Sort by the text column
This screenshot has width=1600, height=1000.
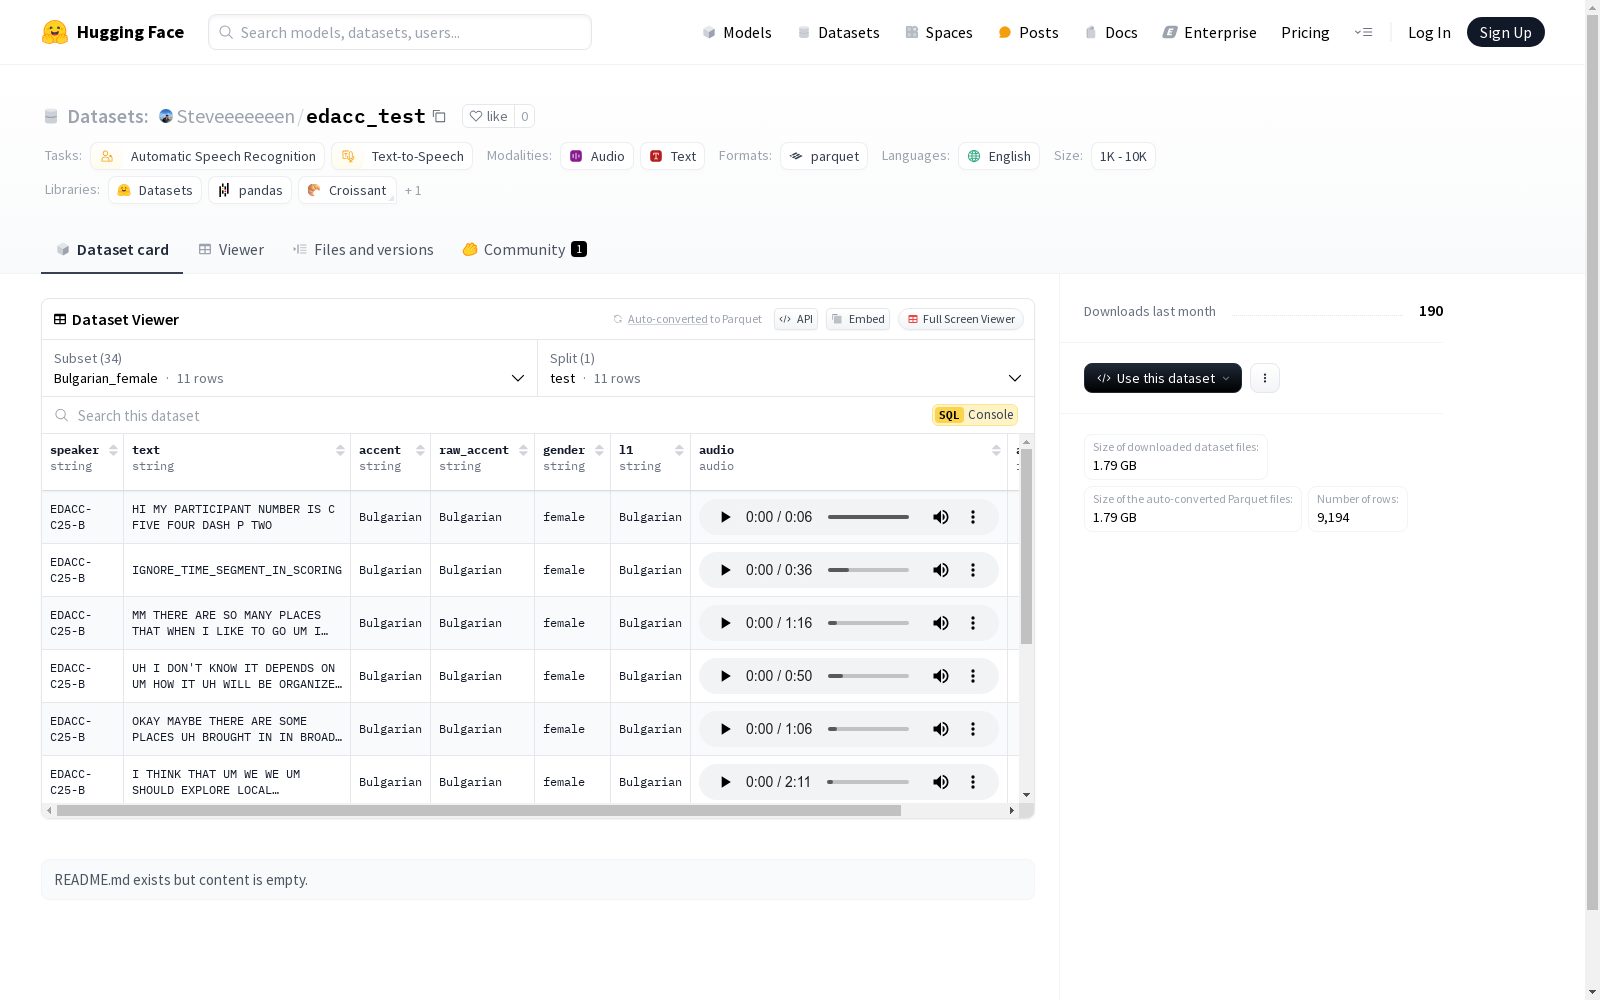tap(340, 450)
